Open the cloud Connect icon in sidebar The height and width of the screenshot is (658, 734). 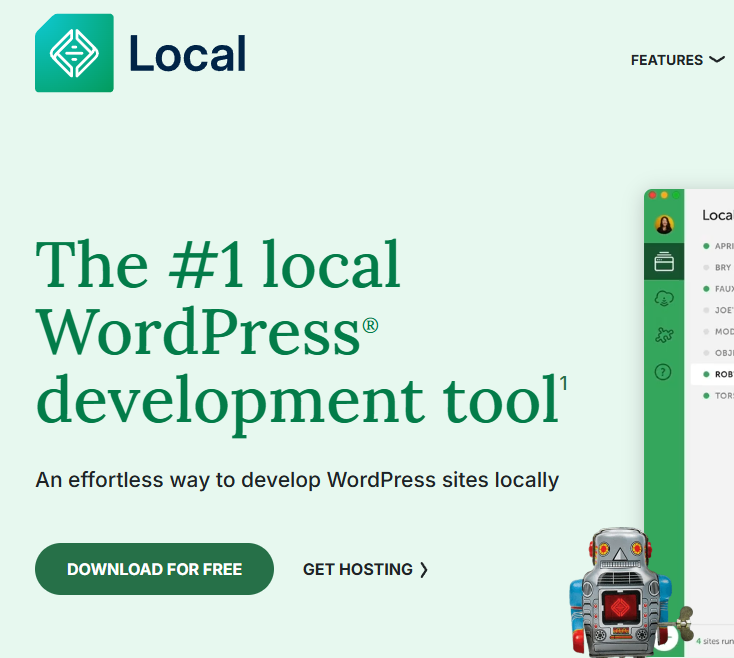pos(664,298)
